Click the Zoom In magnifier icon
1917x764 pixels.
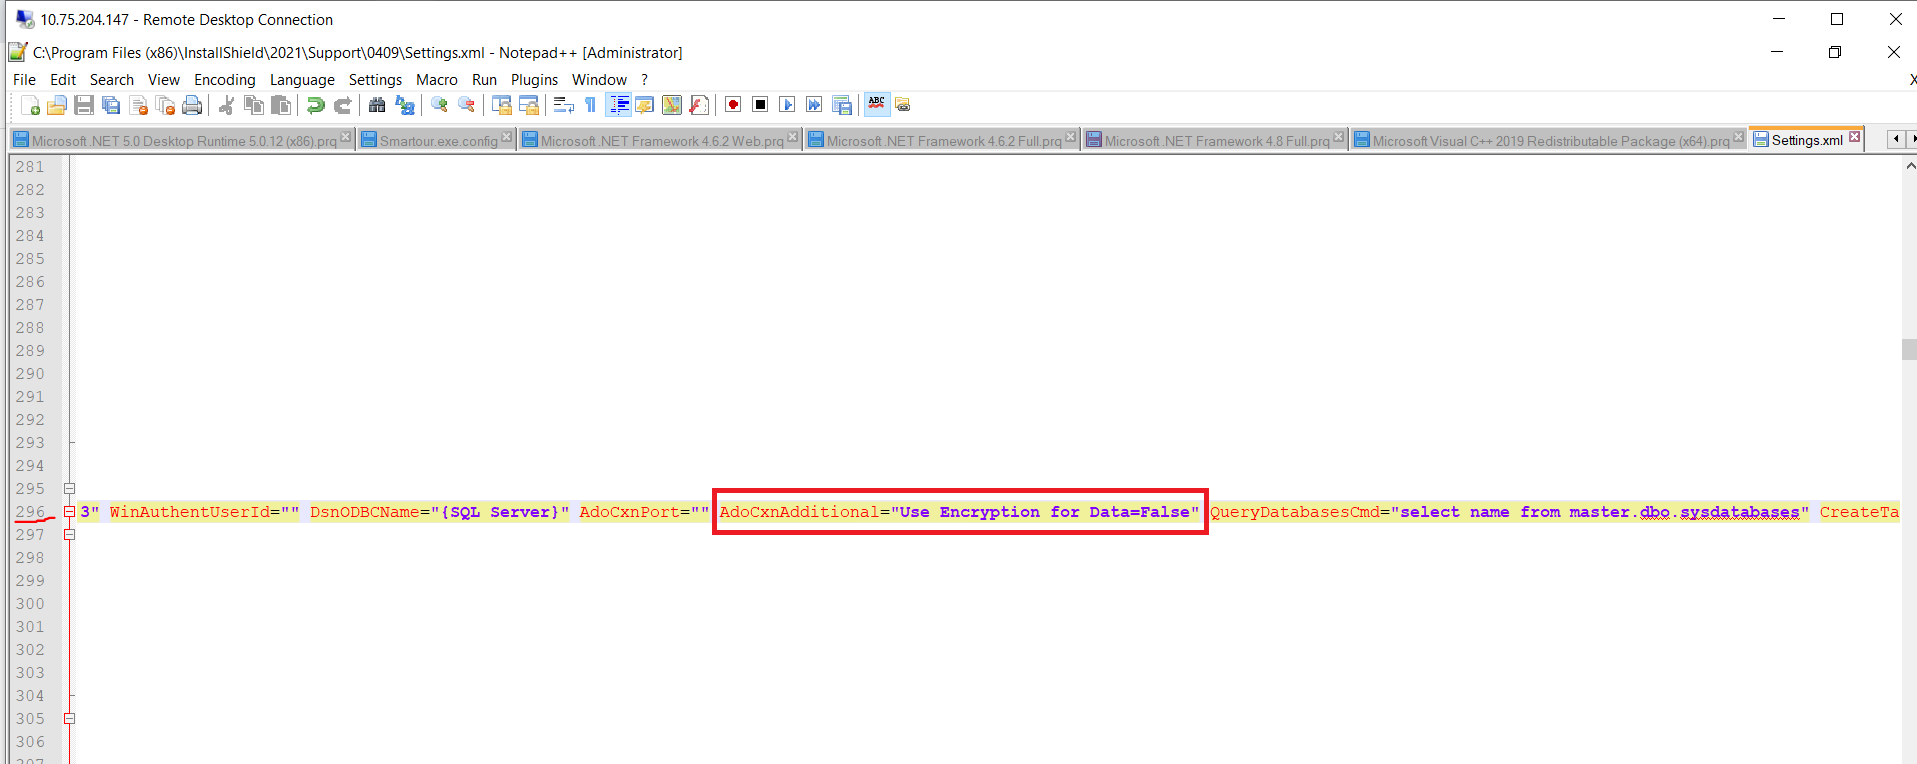click(x=439, y=105)
